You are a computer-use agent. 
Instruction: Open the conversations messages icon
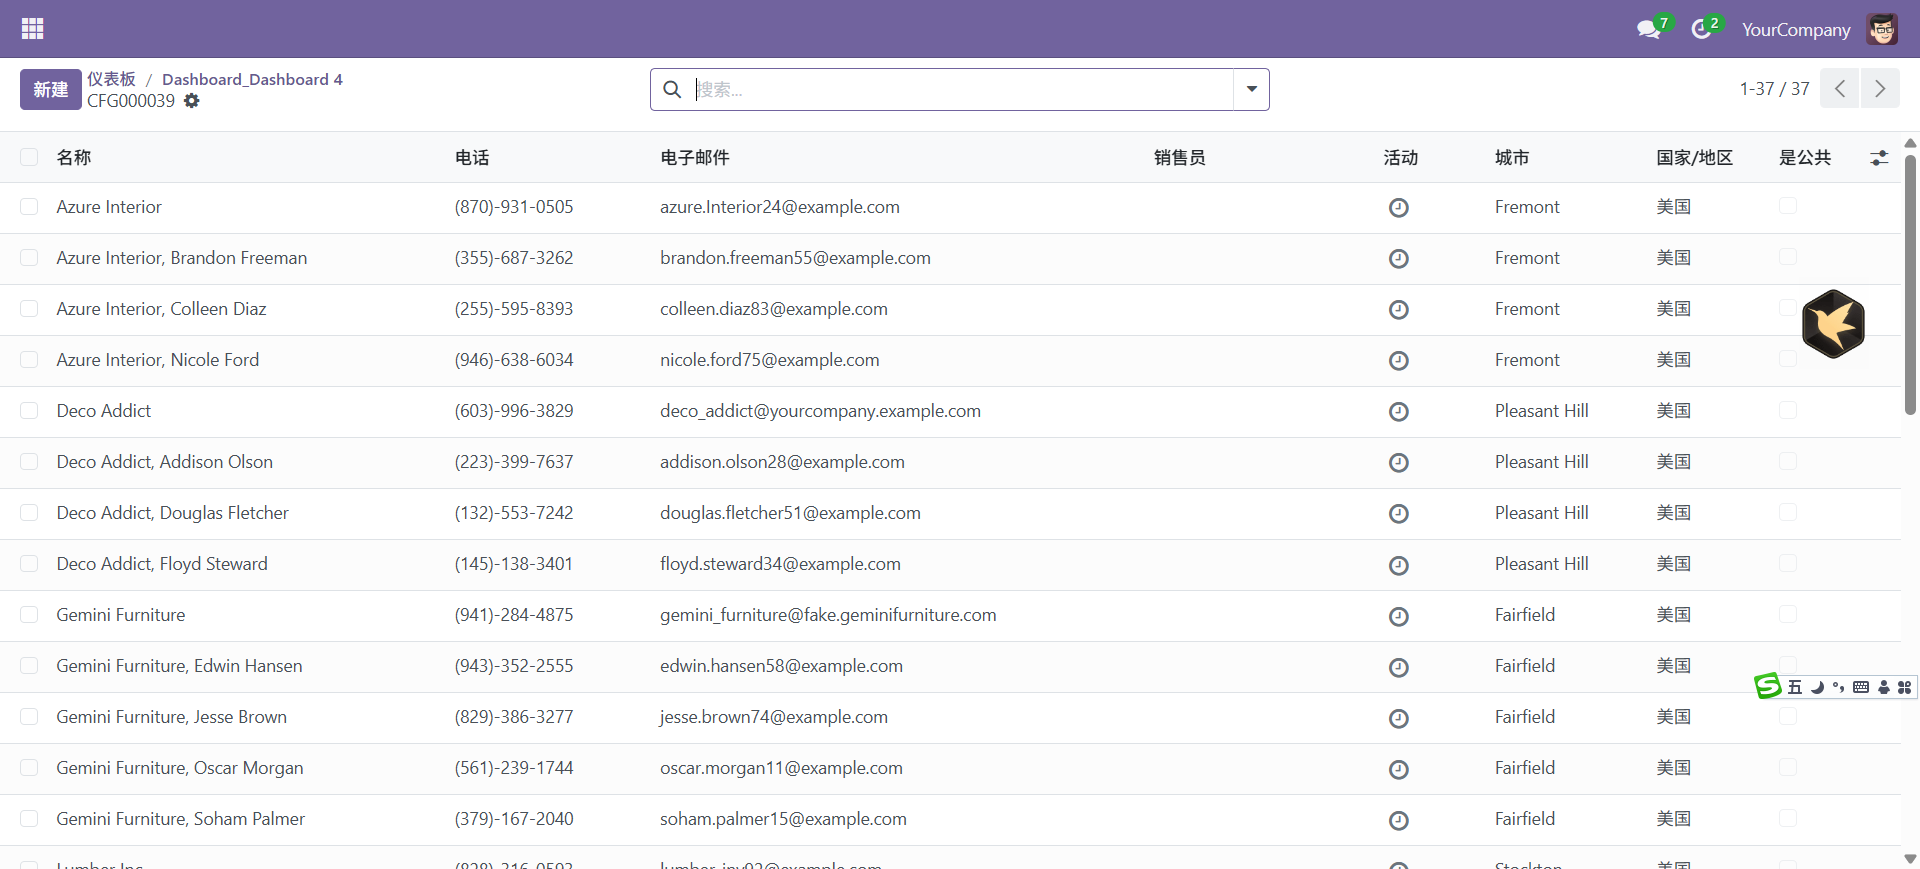coord(1648,30)
